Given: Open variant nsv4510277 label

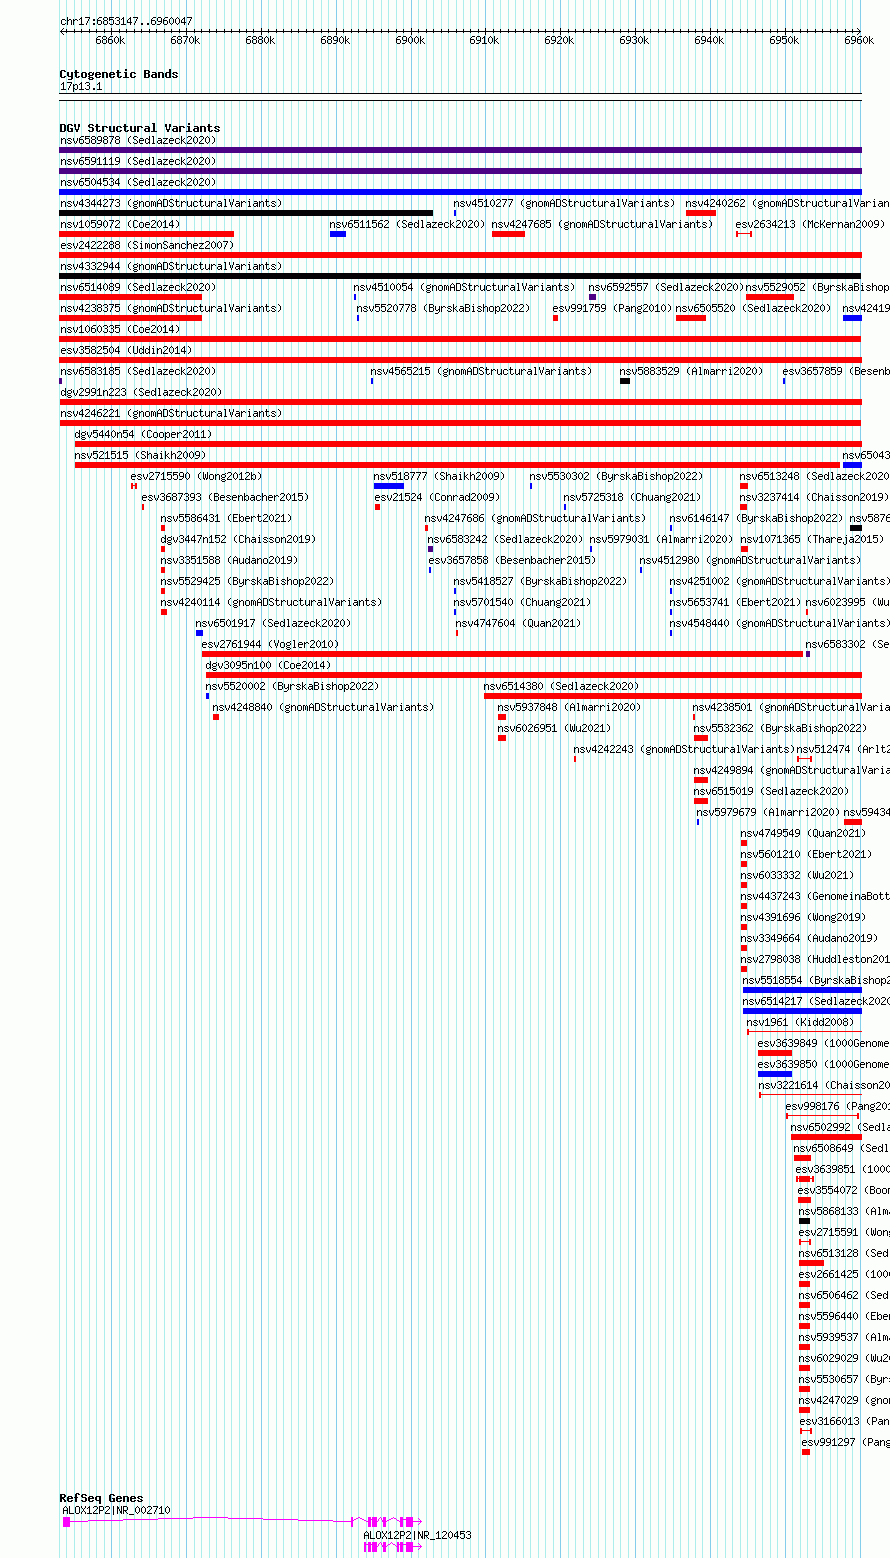Looking at the screenshot, I should point(565,203).
